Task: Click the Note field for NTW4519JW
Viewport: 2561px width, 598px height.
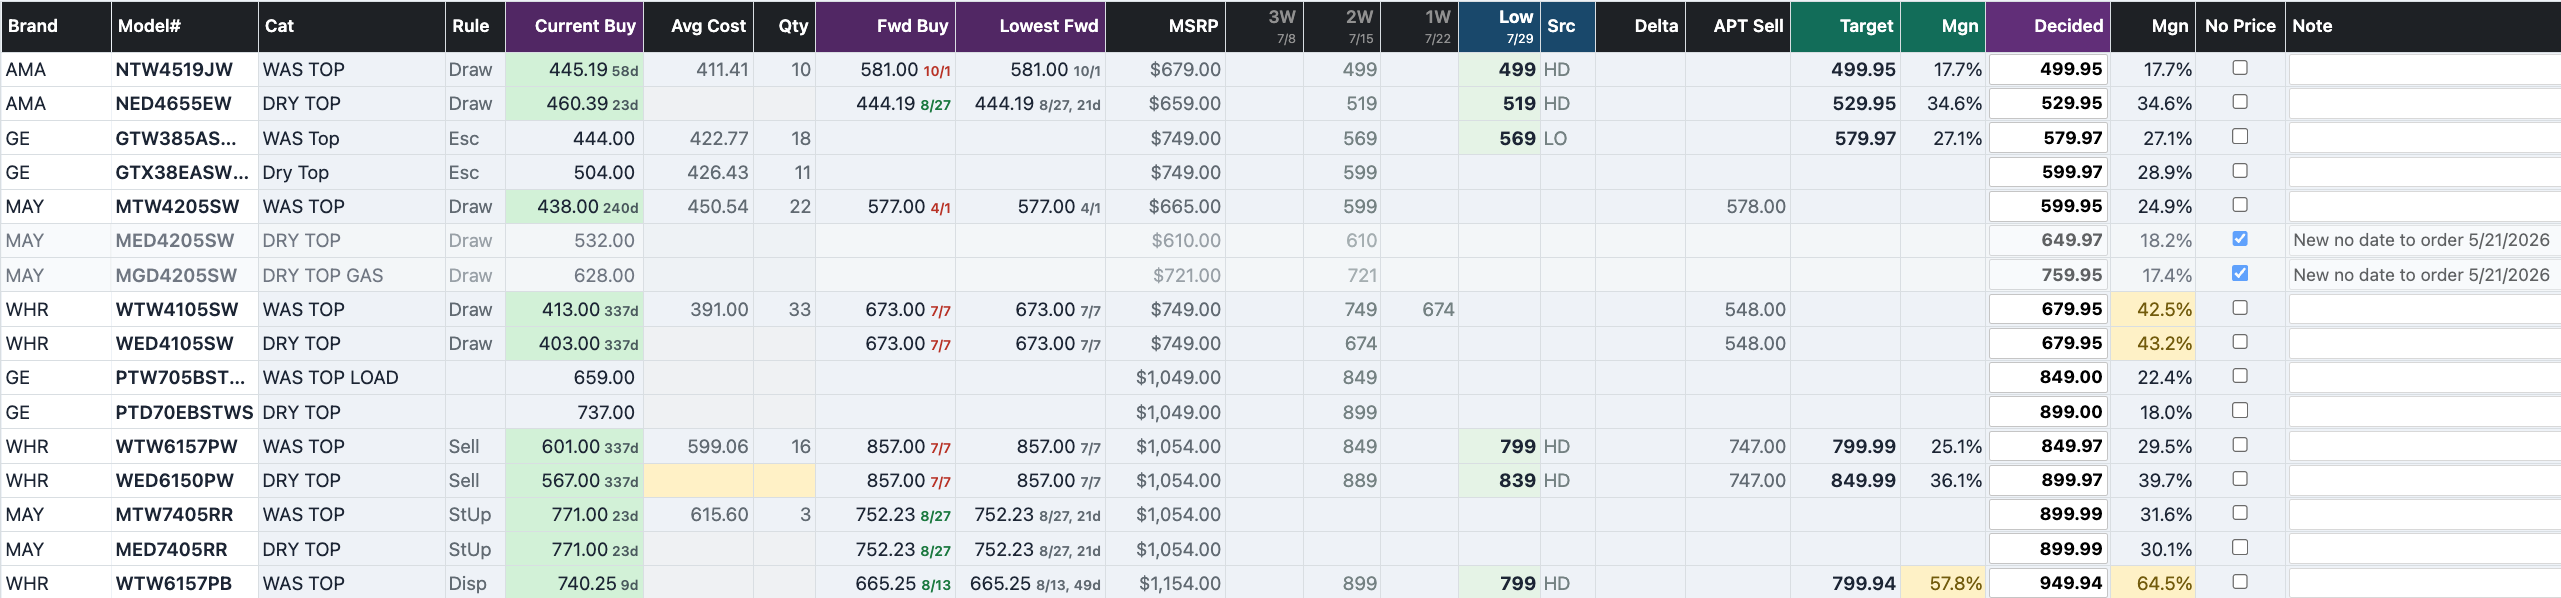Action: 2425,69
